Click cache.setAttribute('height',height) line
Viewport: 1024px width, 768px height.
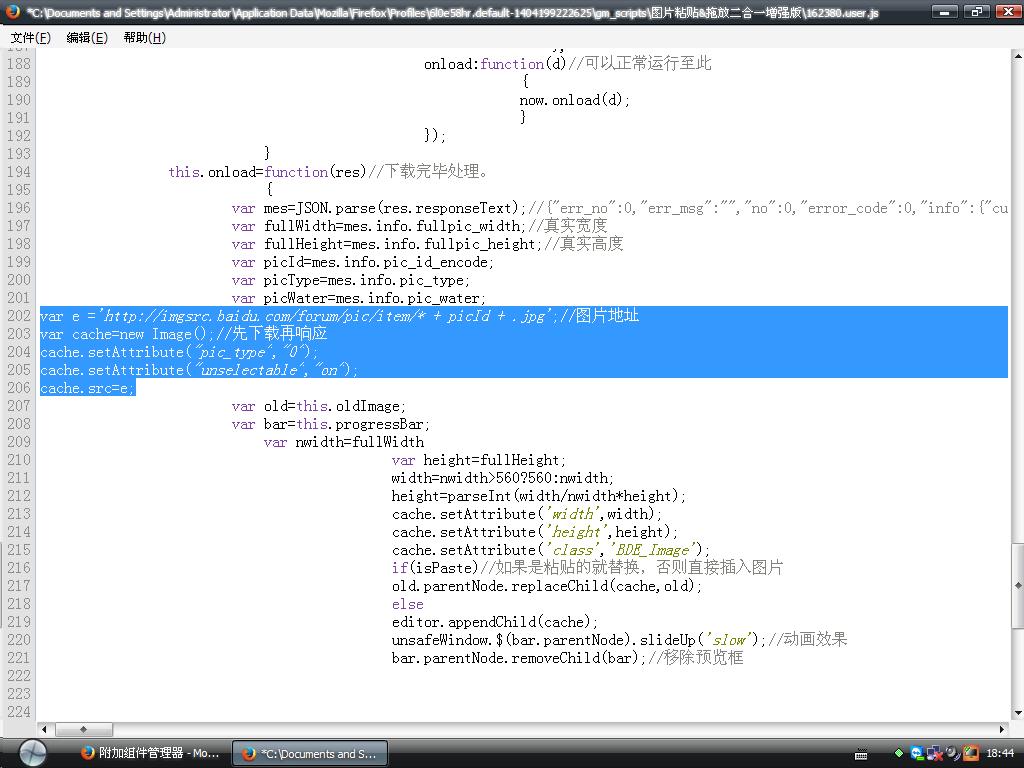pyautogui.click(x=534, y=532)
